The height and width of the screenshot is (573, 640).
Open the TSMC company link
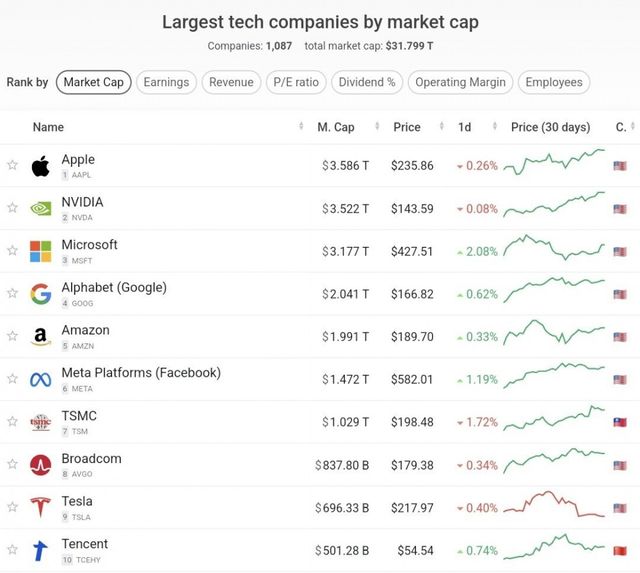coord(79,416)
